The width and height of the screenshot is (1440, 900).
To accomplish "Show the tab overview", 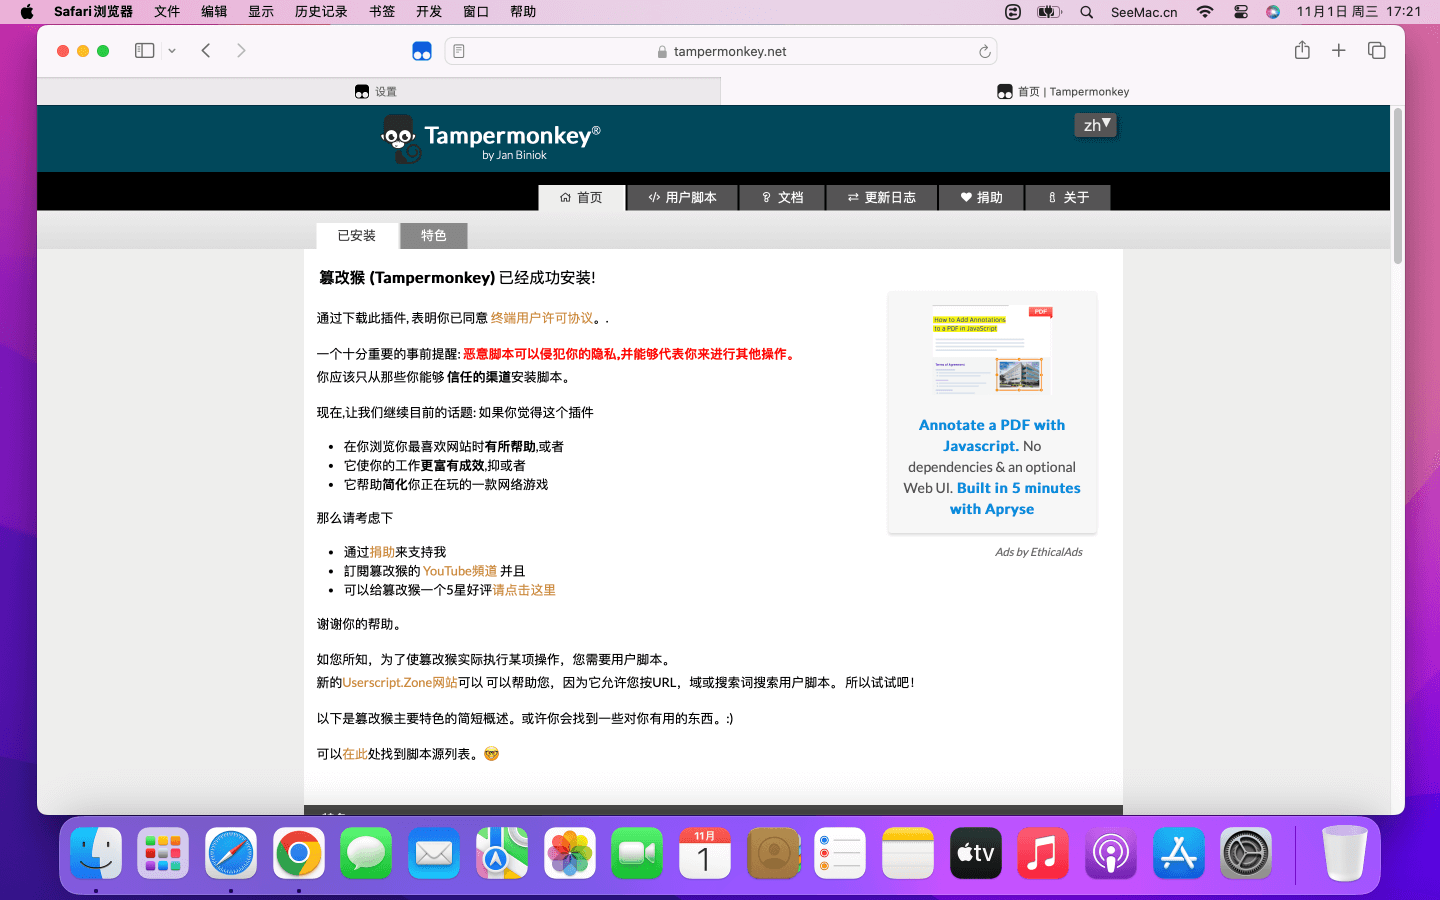I will pyautogui.click(x=1377, y=51).
